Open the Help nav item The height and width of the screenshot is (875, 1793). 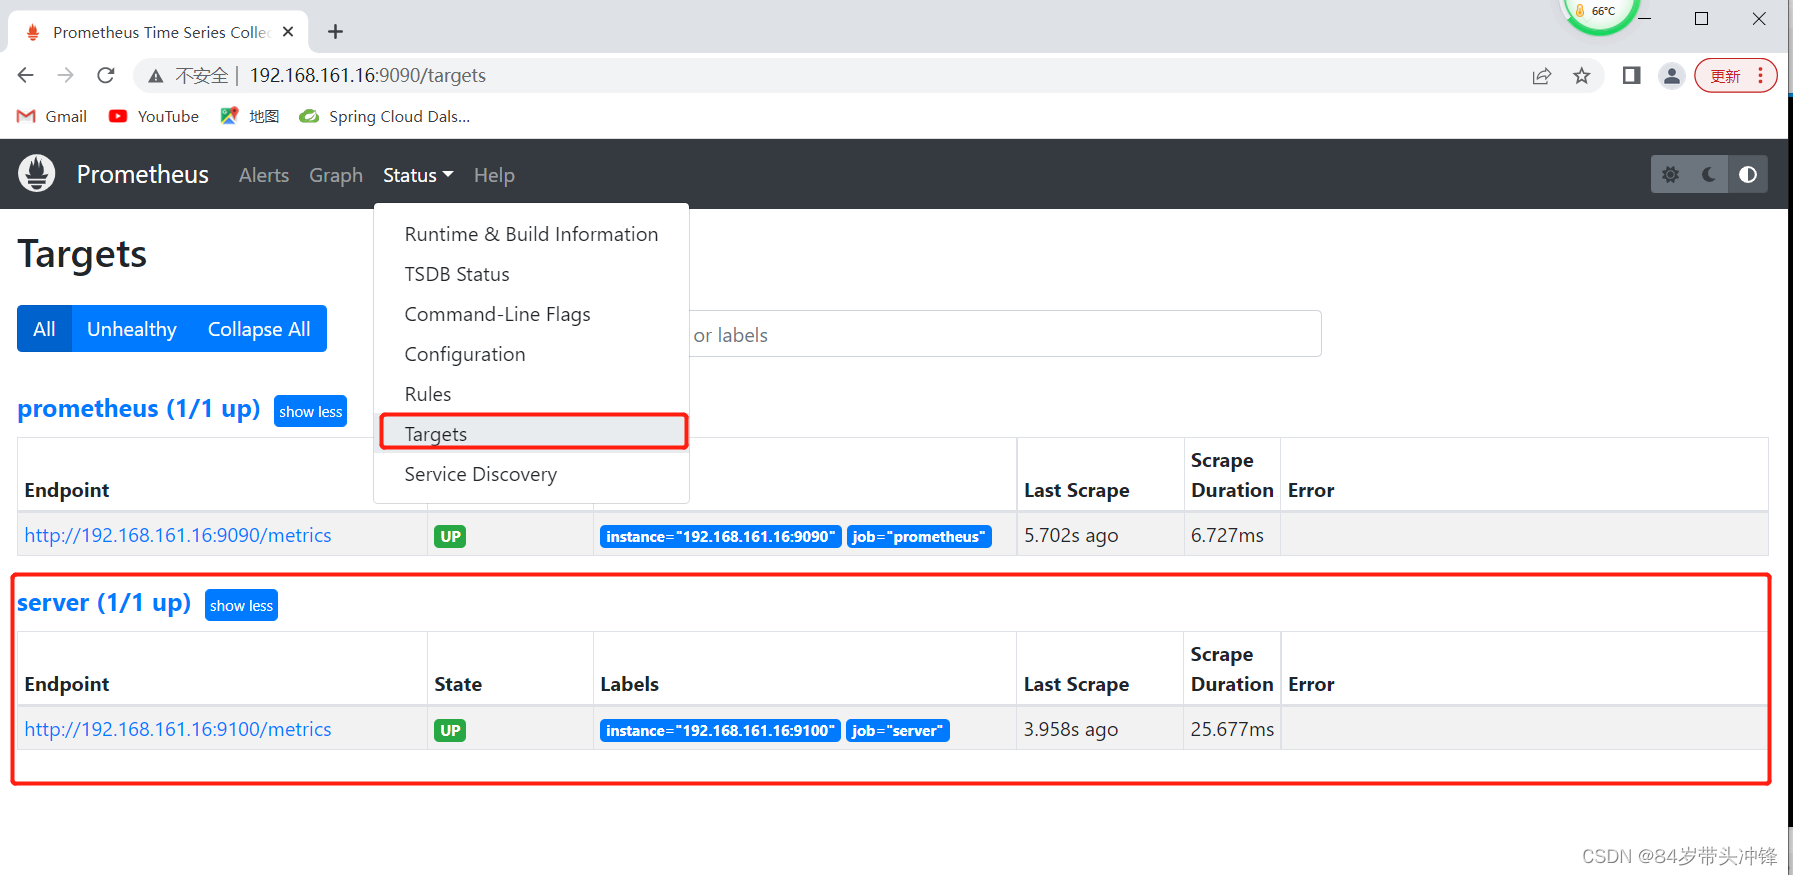point(494,175)
